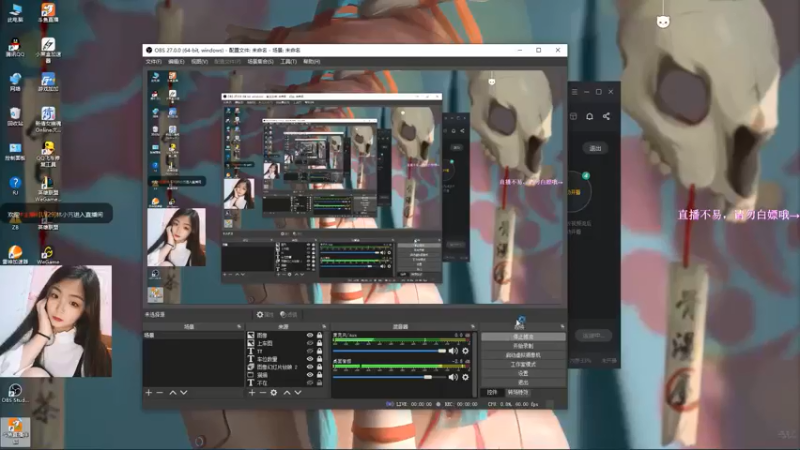Switch to the 控件 tab
This screenshot has width=800, height=450.
(492, 392)
